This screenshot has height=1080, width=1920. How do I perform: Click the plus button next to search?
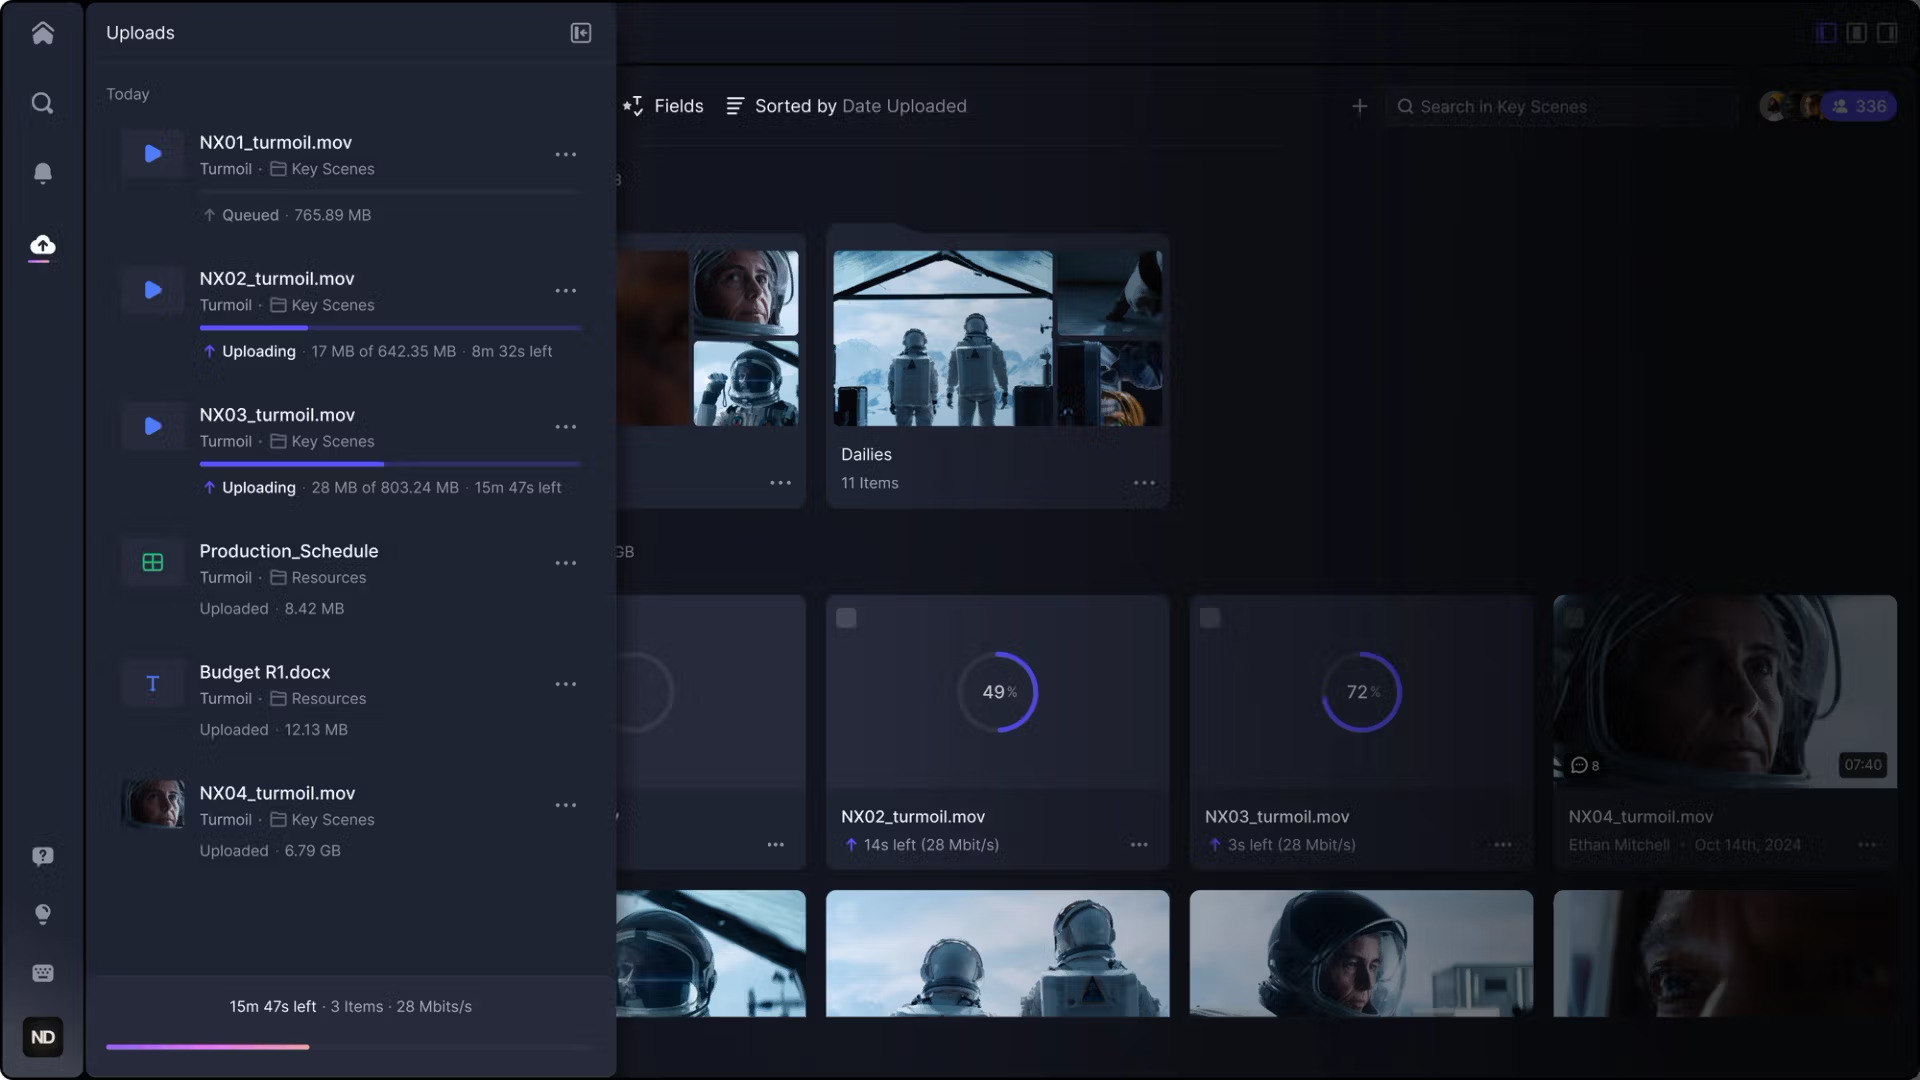[x=1360, y=106]
